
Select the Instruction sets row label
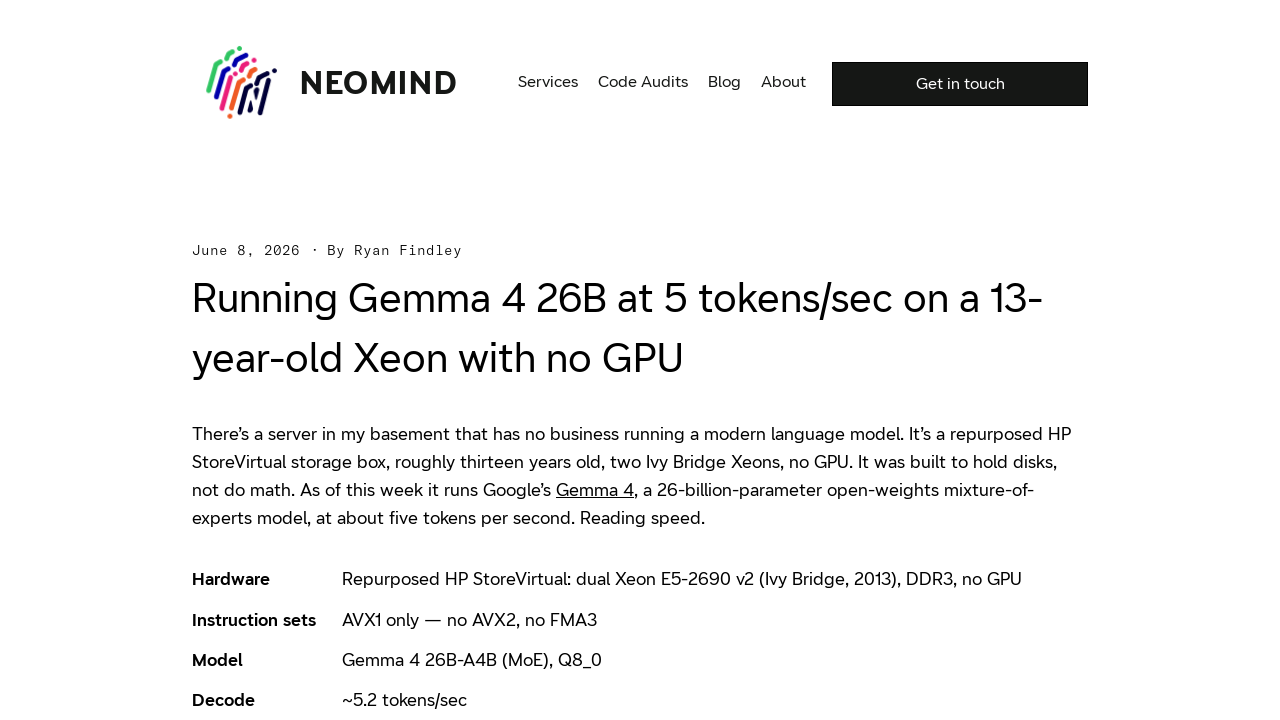click(x=254, y=620)
